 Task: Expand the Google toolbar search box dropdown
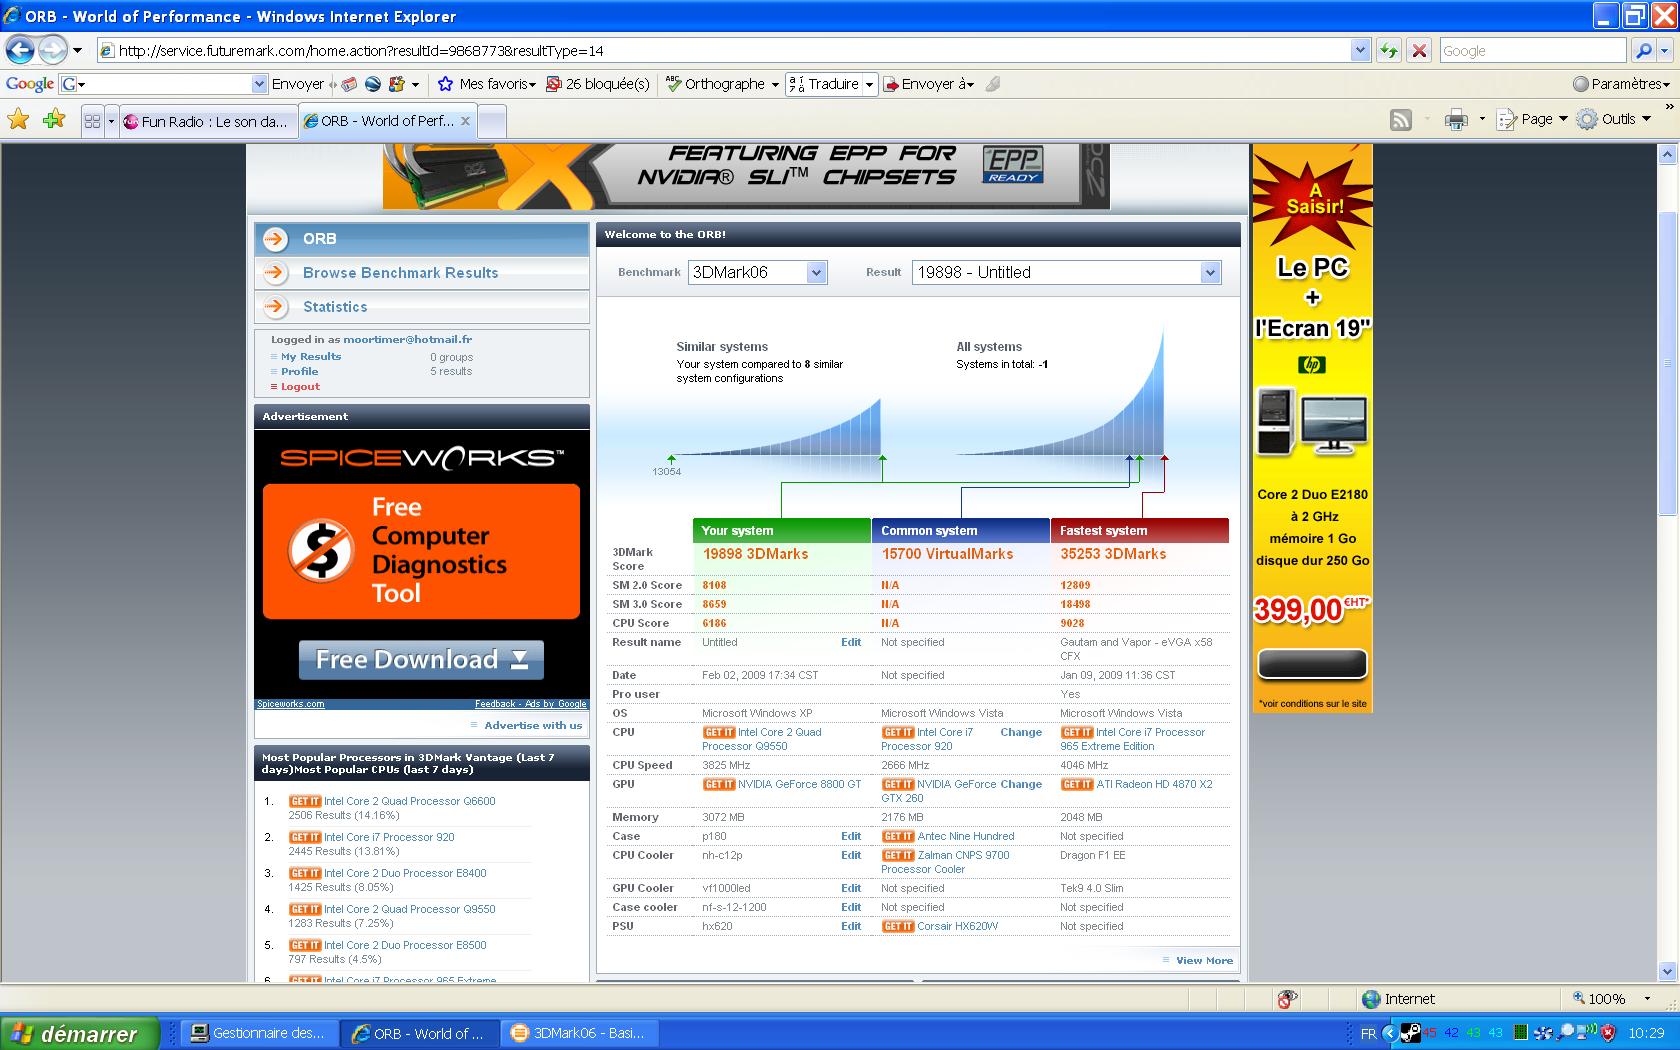(259, 84)
